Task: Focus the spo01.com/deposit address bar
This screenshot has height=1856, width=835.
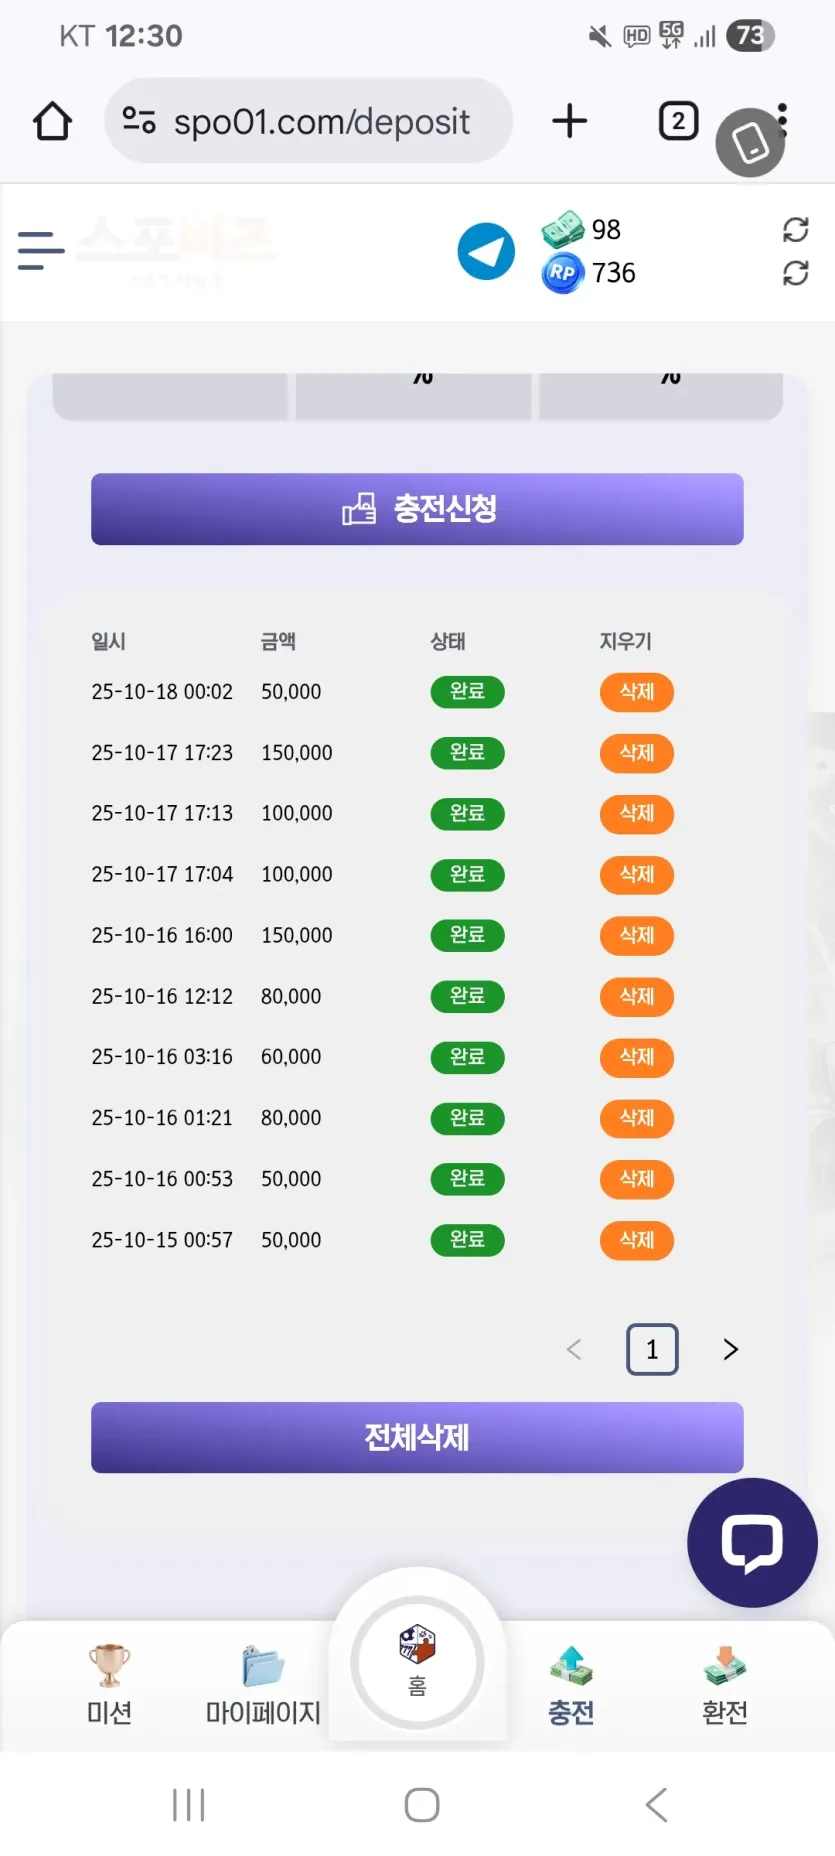Action: [x=309, y=121]
